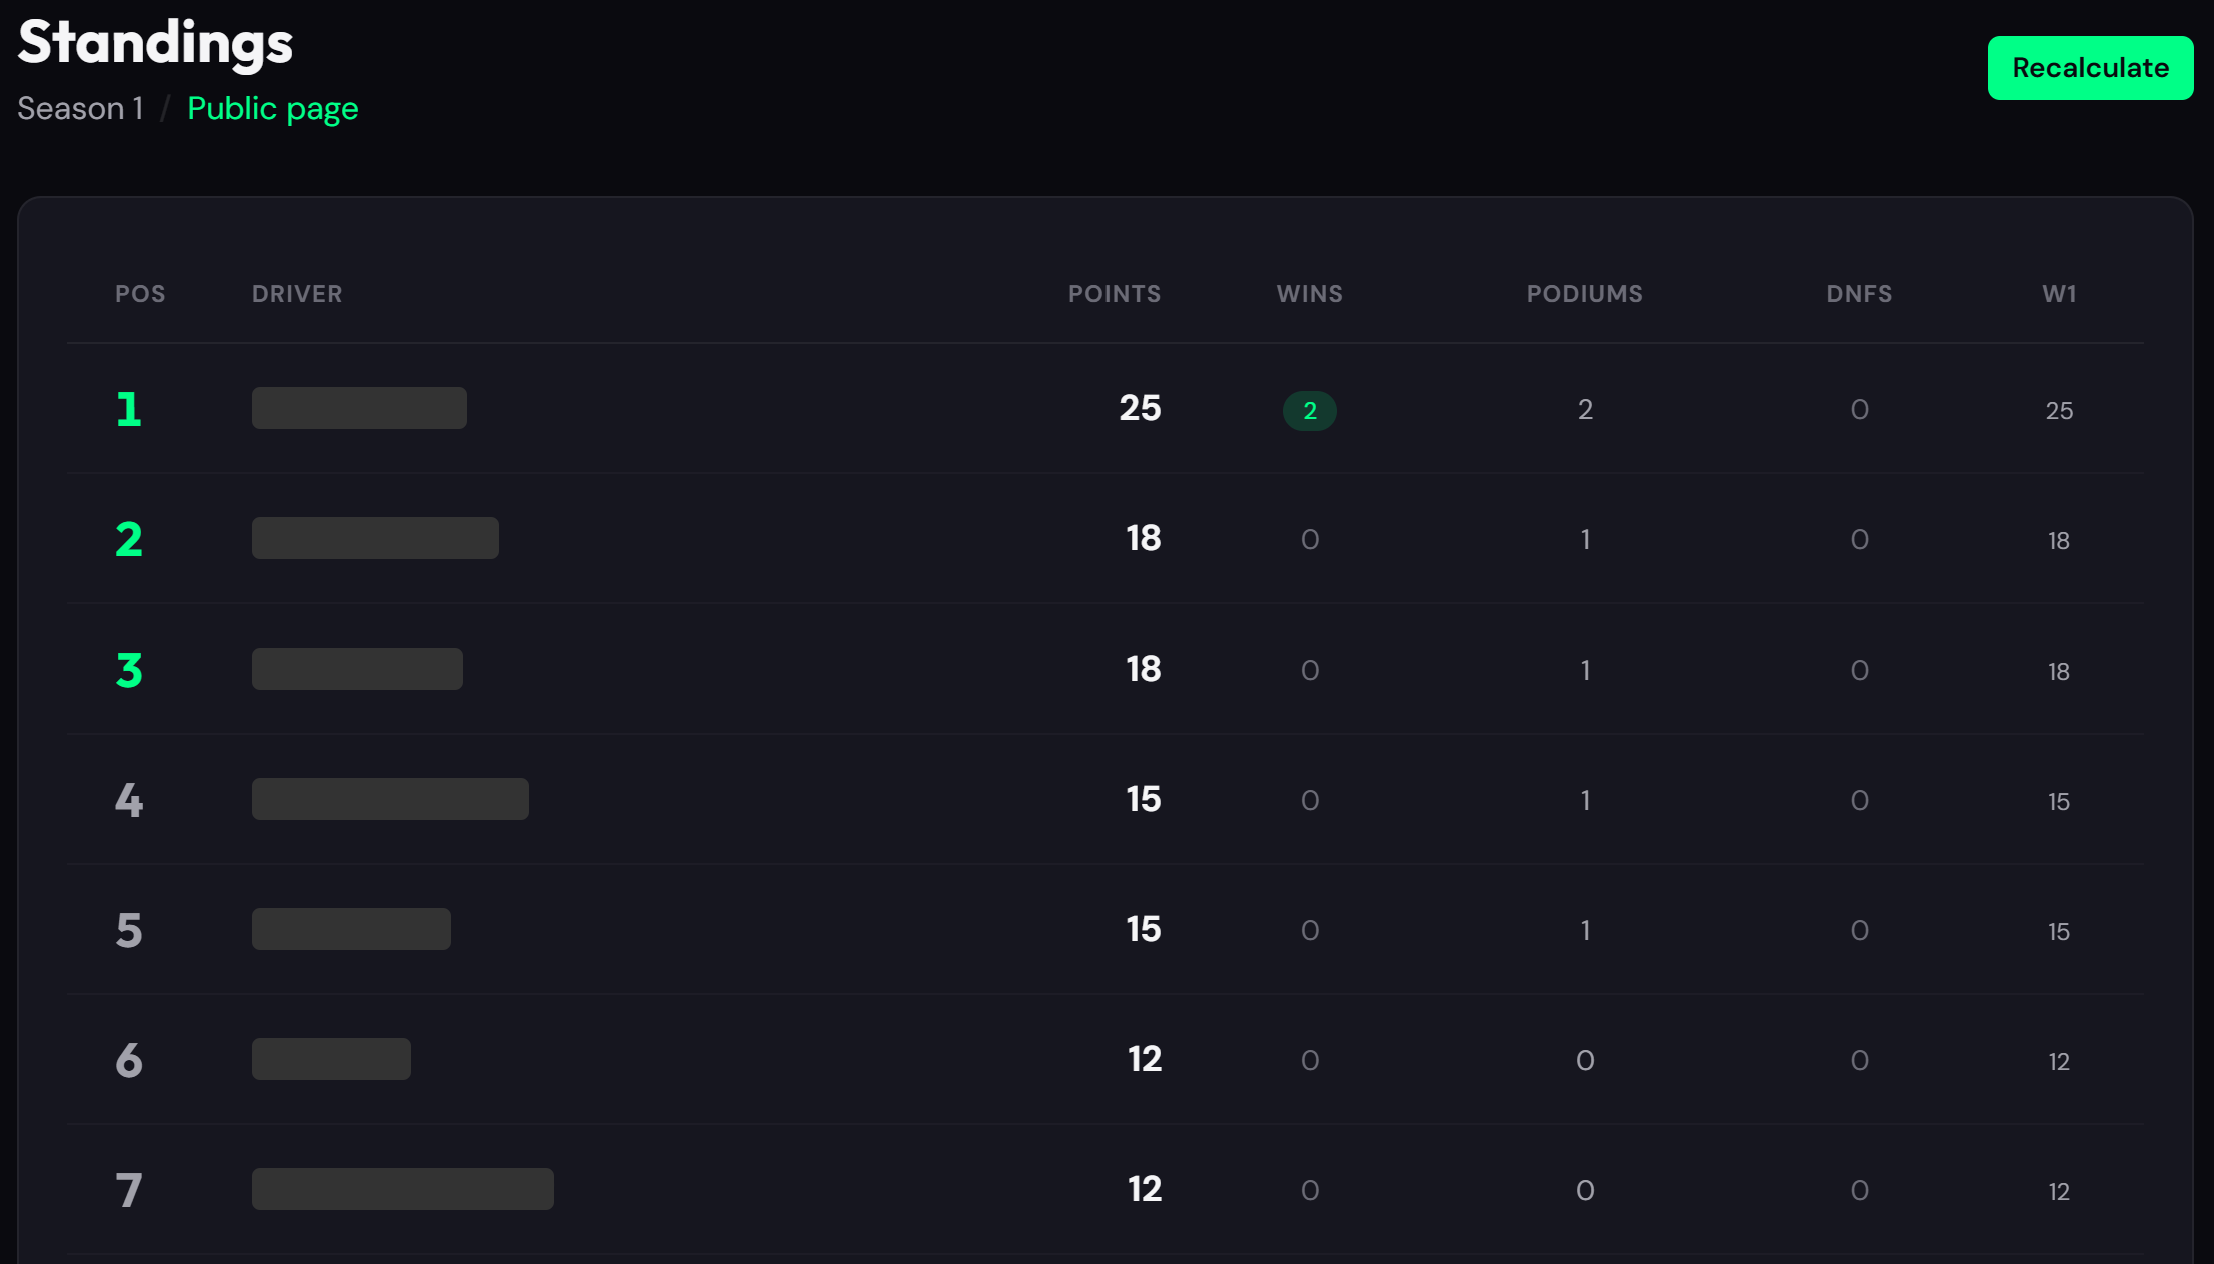Click the Season 1 breadcrumb

(x=80, y=108)
